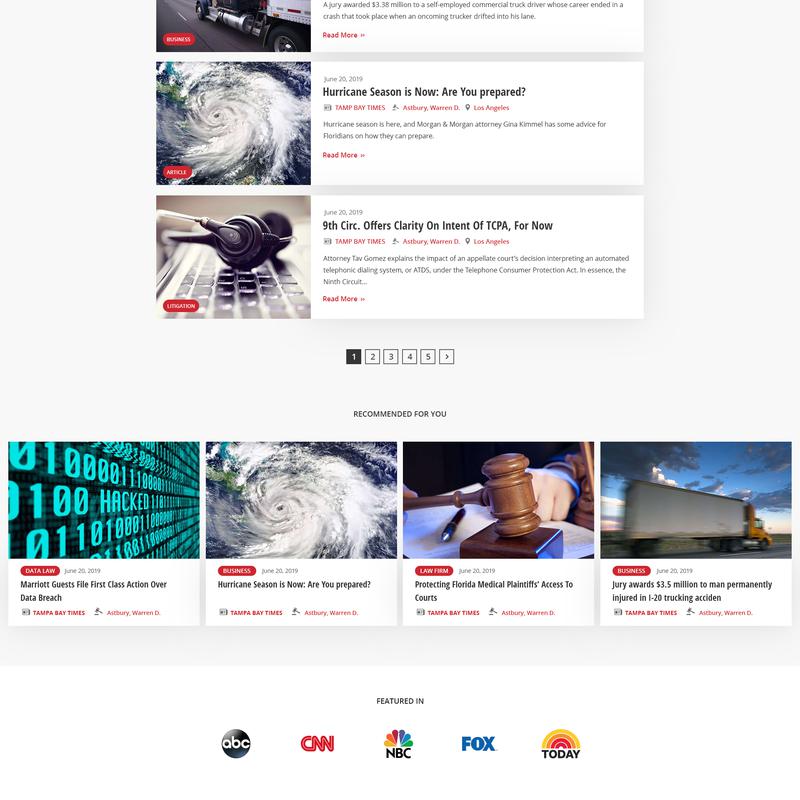
Task: Click the FOX logo in the Featured In section
Action: click(x=478, y=744)
